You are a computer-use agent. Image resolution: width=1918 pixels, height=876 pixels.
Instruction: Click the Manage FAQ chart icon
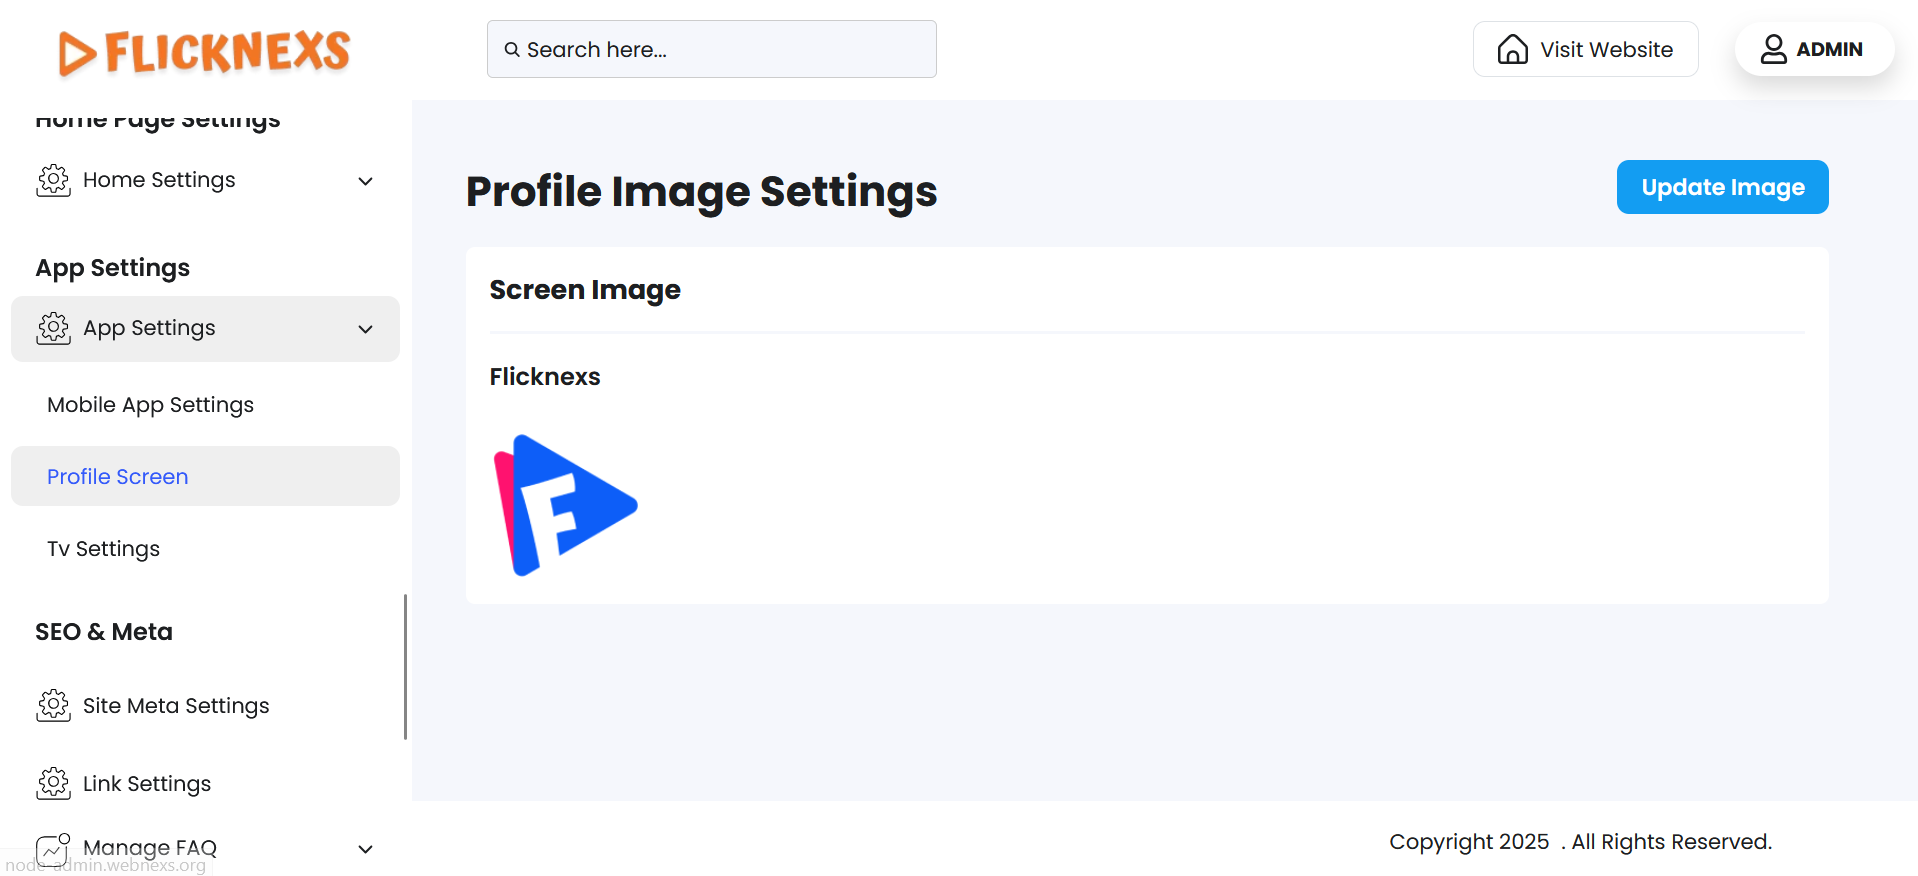pos(53,849)
